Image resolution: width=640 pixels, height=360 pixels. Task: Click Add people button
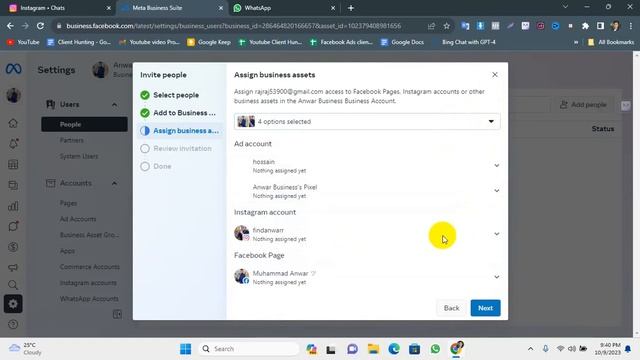click(x=583, y=104)
